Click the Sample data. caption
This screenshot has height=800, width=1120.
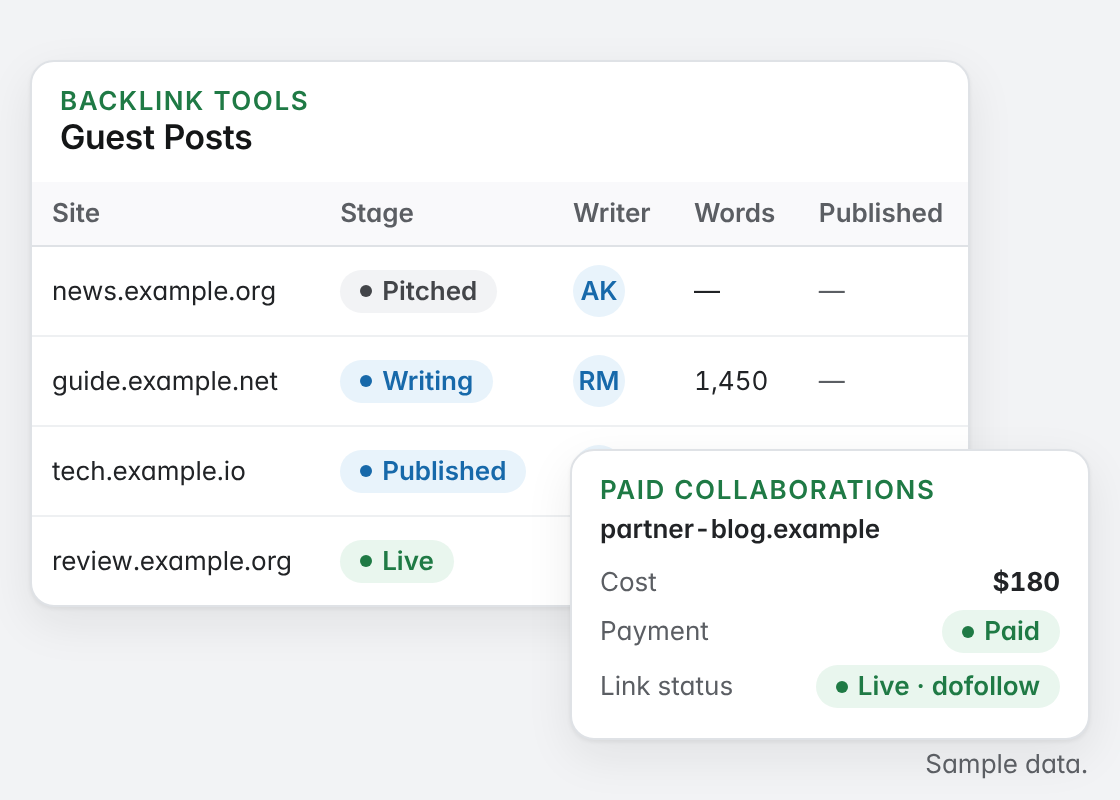tap(1006, 764)
